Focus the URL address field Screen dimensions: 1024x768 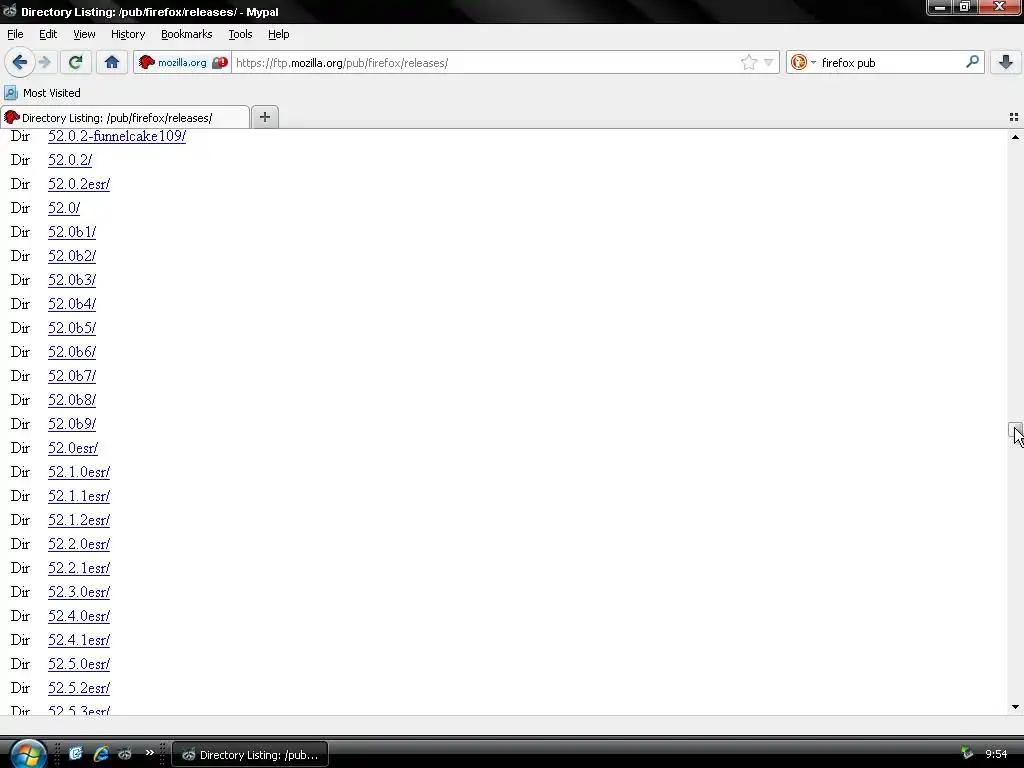point(487,63)
